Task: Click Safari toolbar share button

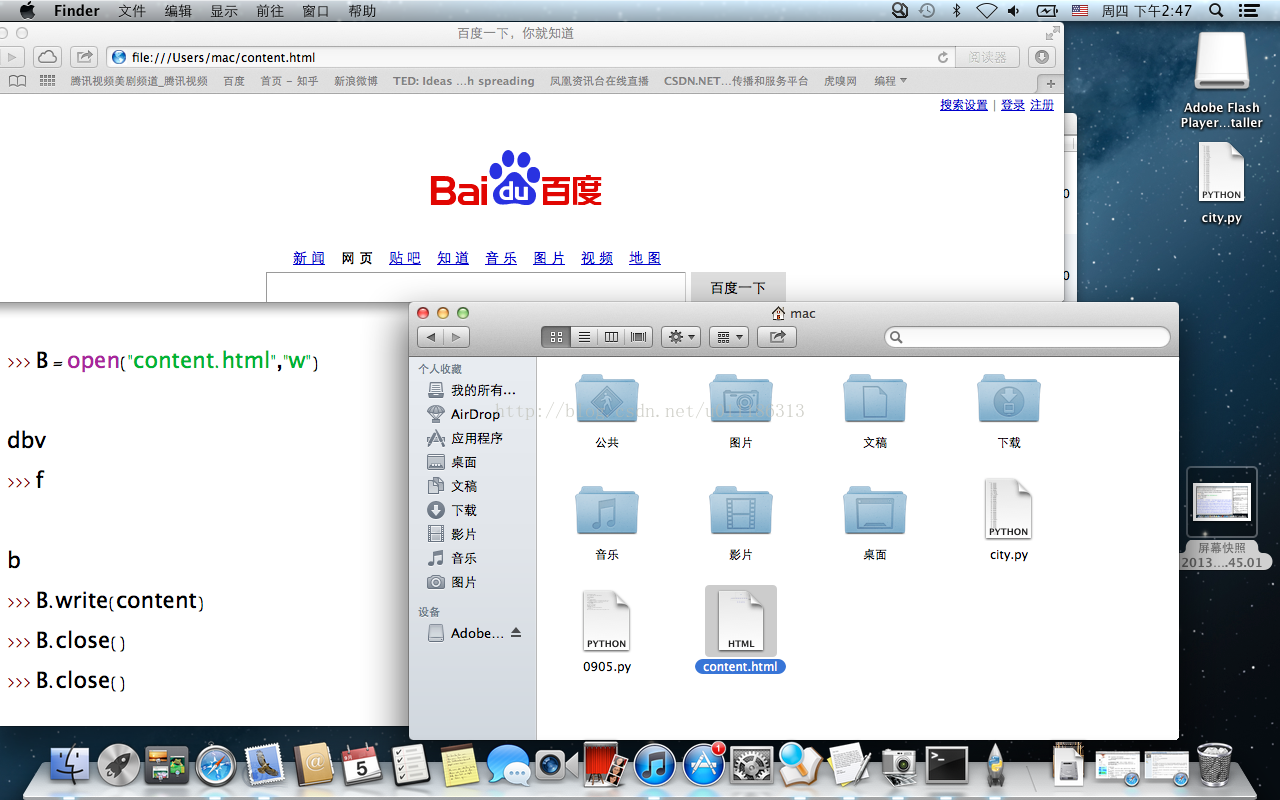Action: [84, 57]
